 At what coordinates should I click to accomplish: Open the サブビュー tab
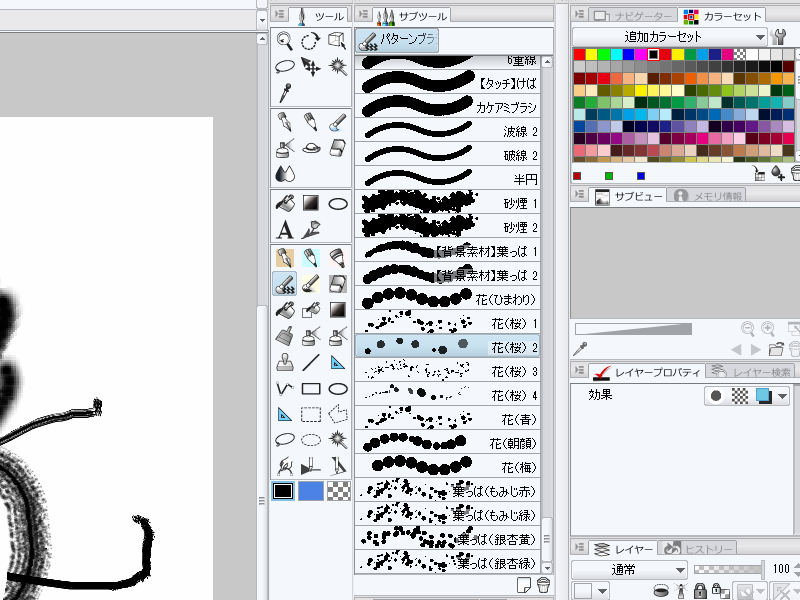(x=629, y=195)
